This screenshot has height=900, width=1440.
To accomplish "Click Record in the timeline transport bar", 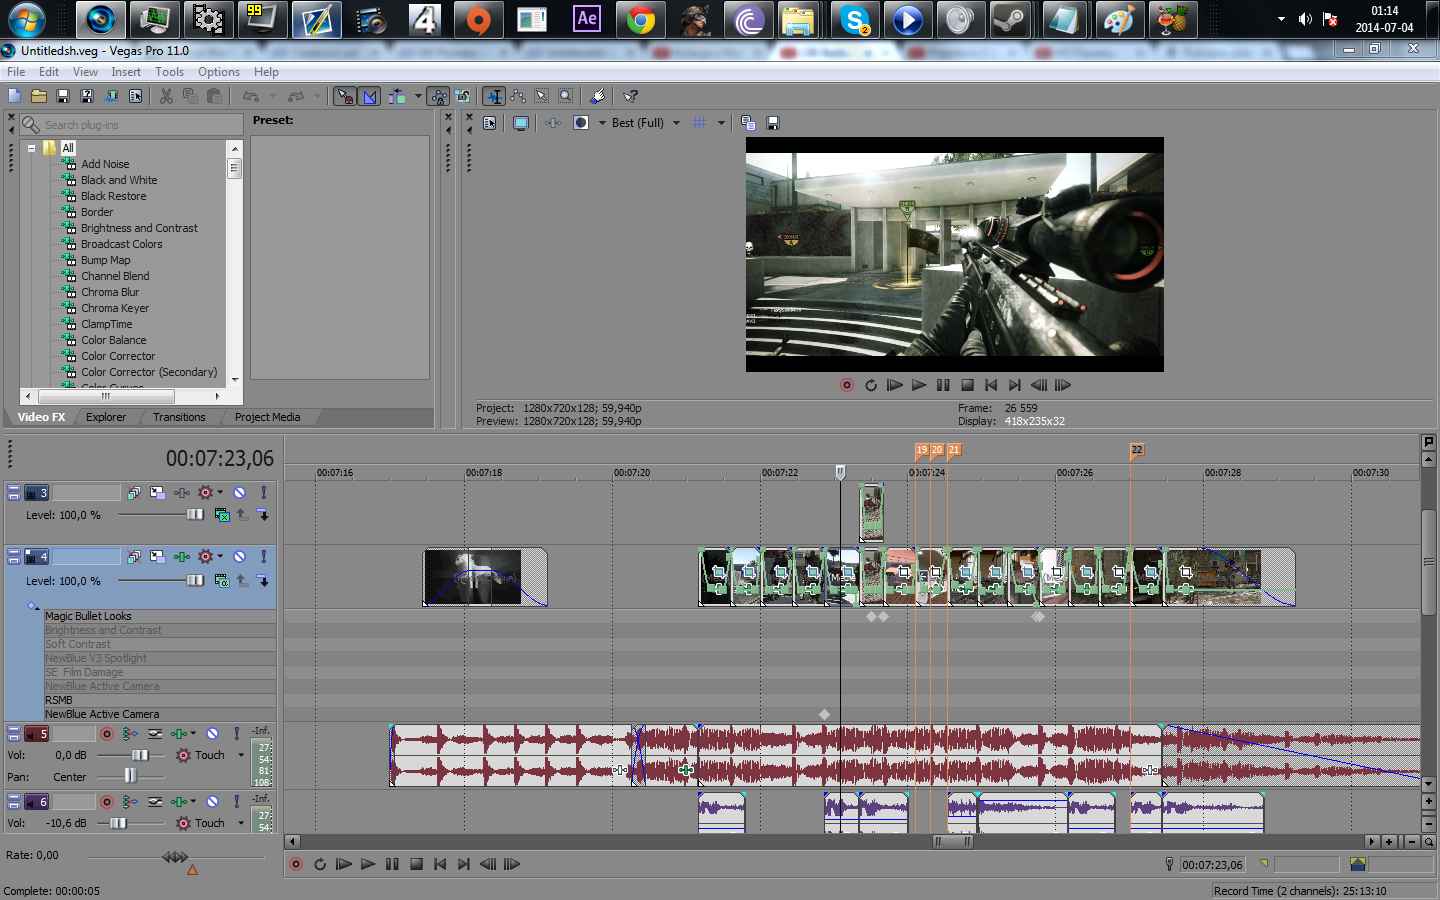I will (x=296, y=864).
